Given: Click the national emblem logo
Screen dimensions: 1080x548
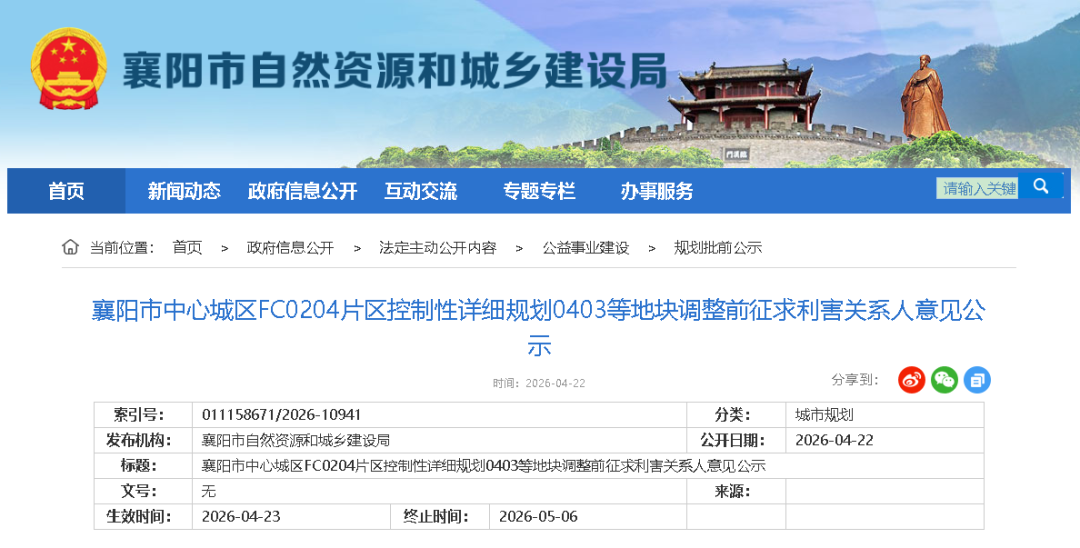Looking at the screenshot, I should (69, 70).
